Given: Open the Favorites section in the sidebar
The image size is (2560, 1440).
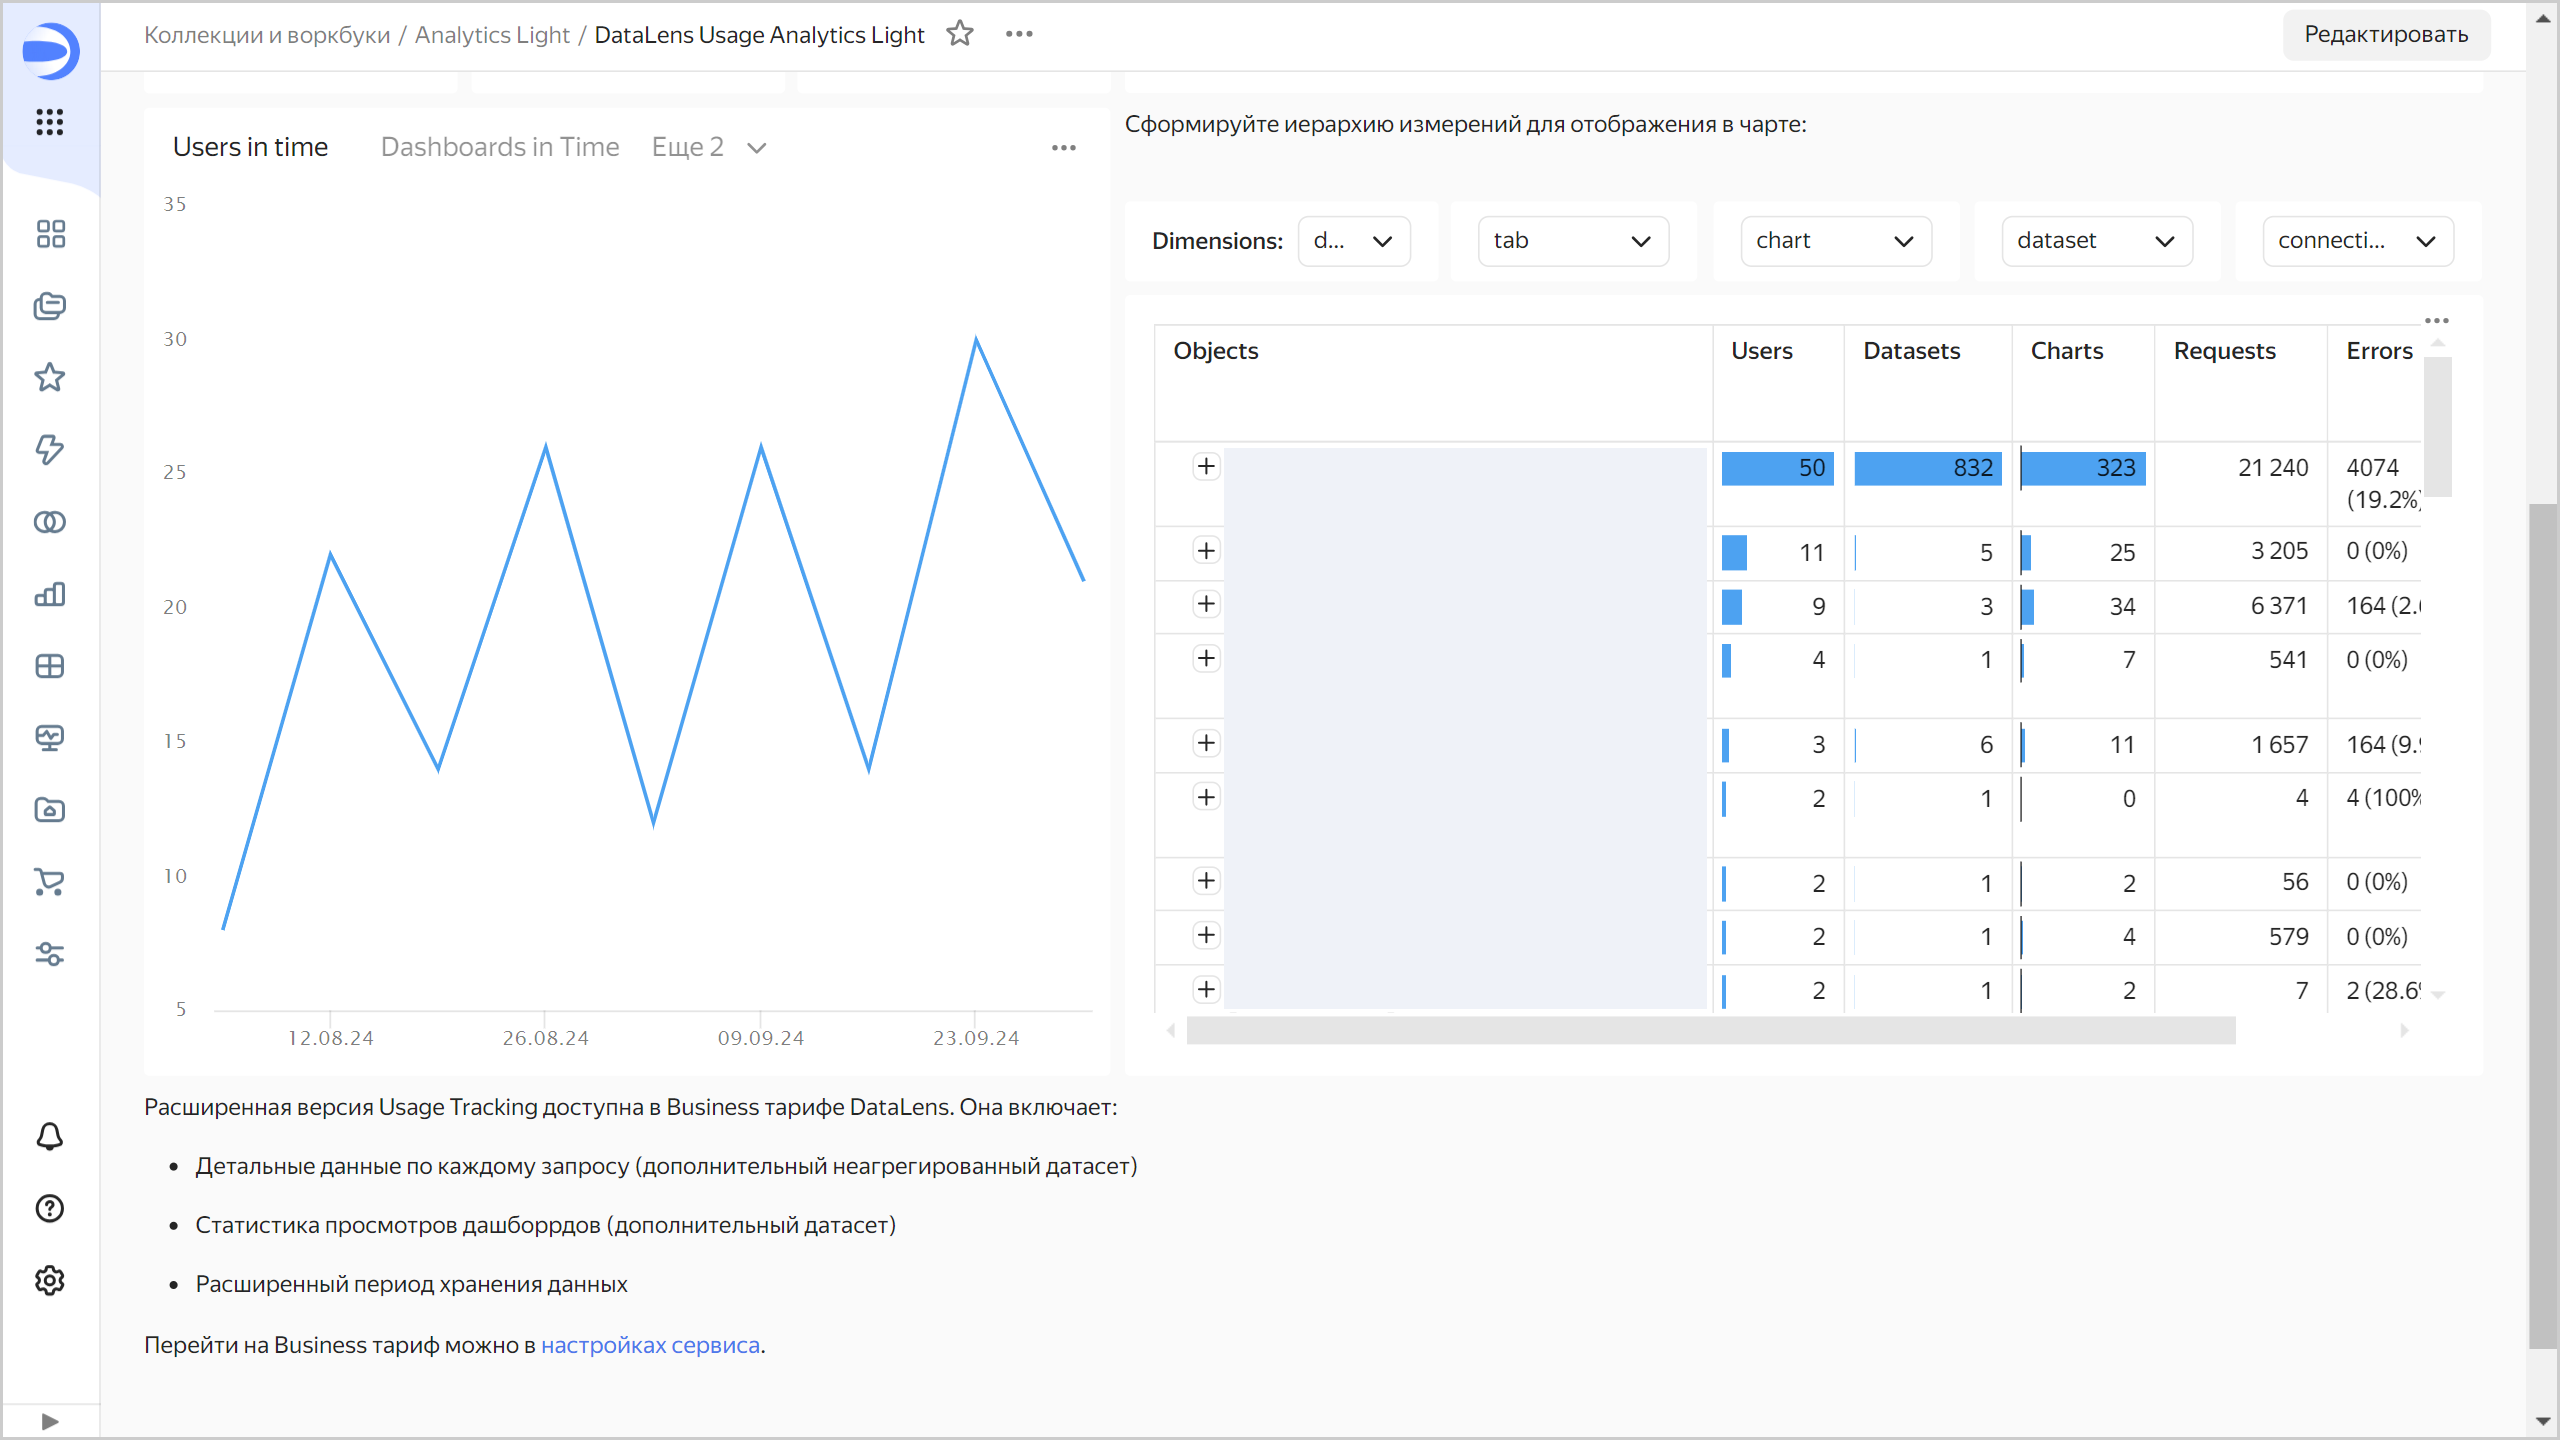Looking at the screenshot, I should (x=49, y=377).
